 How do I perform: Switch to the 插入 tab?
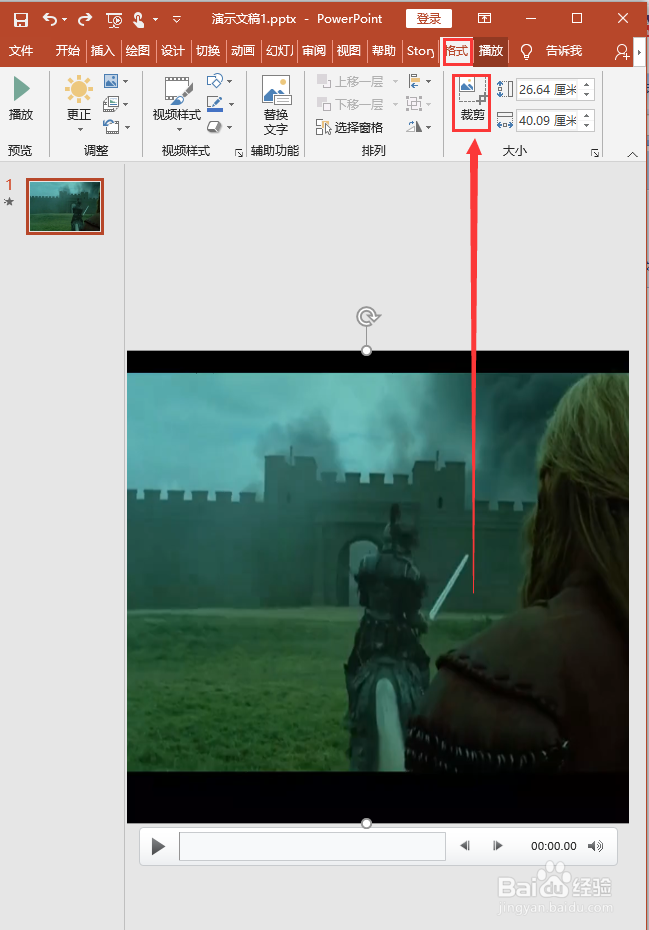click(103, 51)
